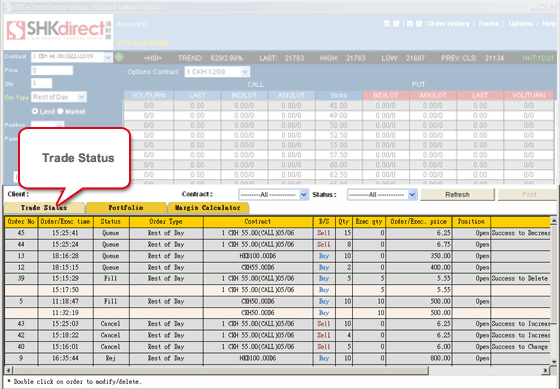
Task: Click the right arrow of horizontal scrollbar
Action: tap(545, 370)
